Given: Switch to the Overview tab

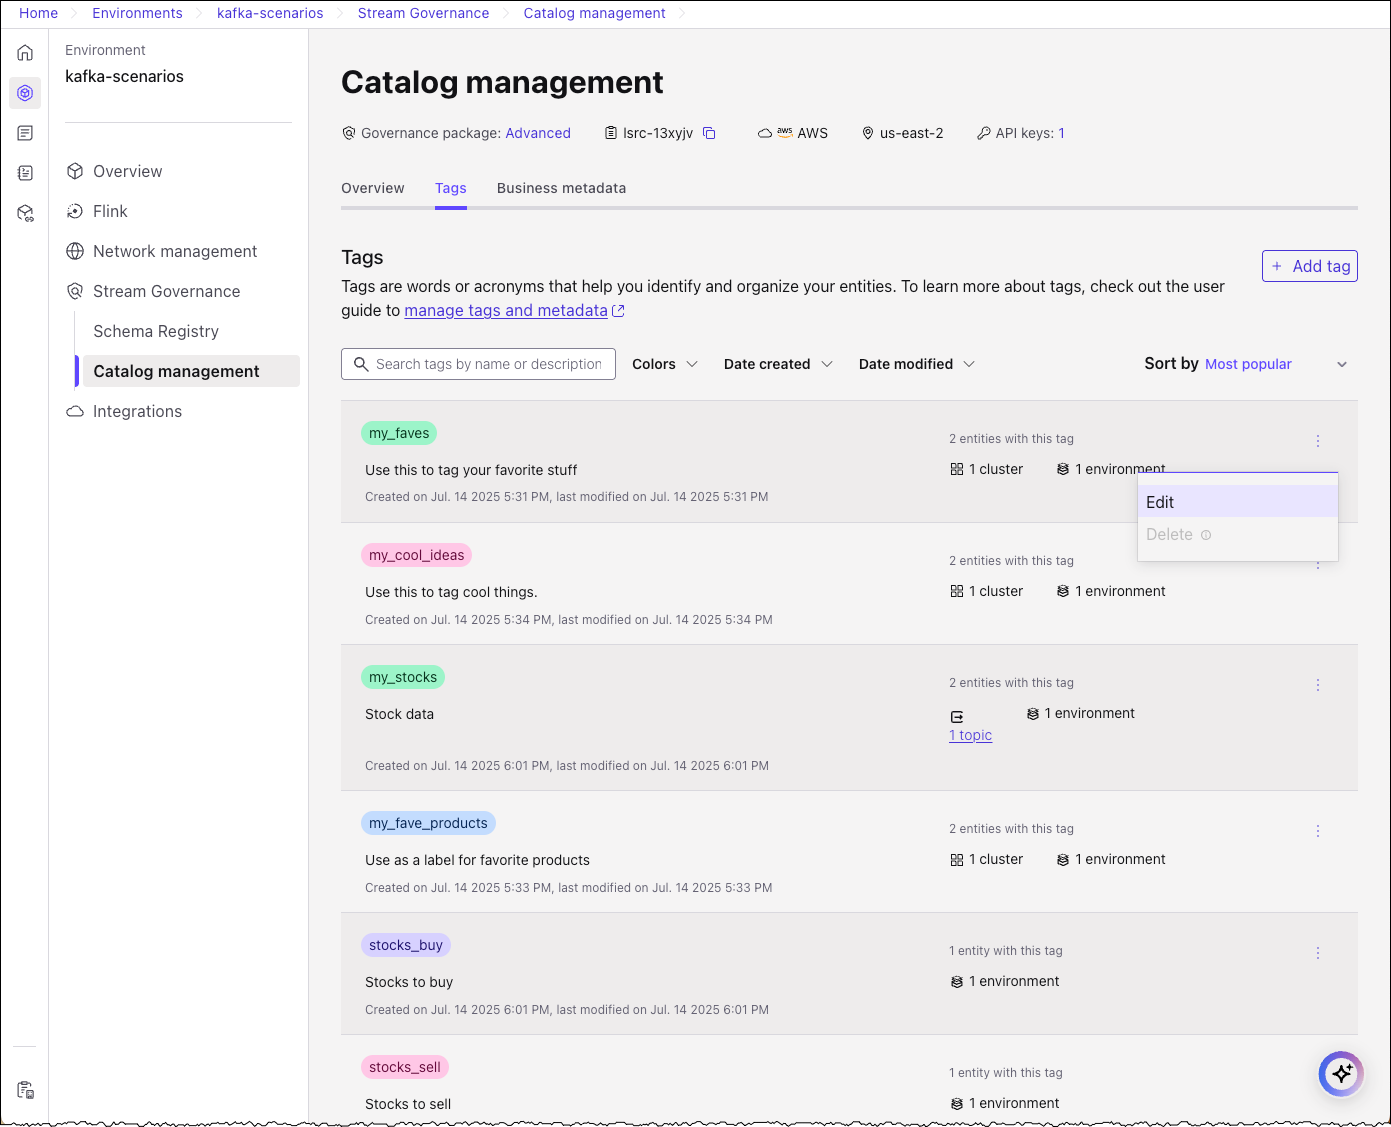Looking at the screenshot, I should click(372, 188).
